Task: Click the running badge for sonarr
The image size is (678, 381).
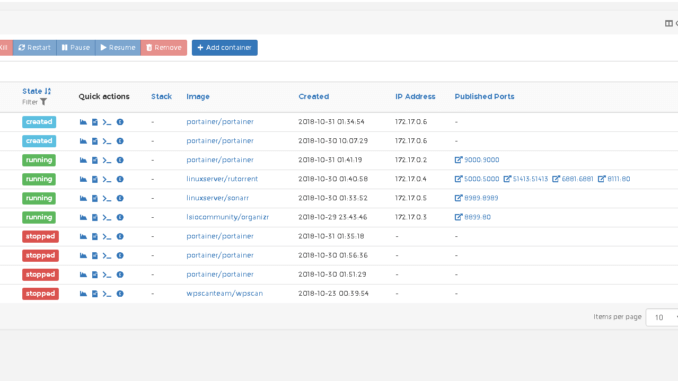Action: pyautogui.click(x=39, y=198)
